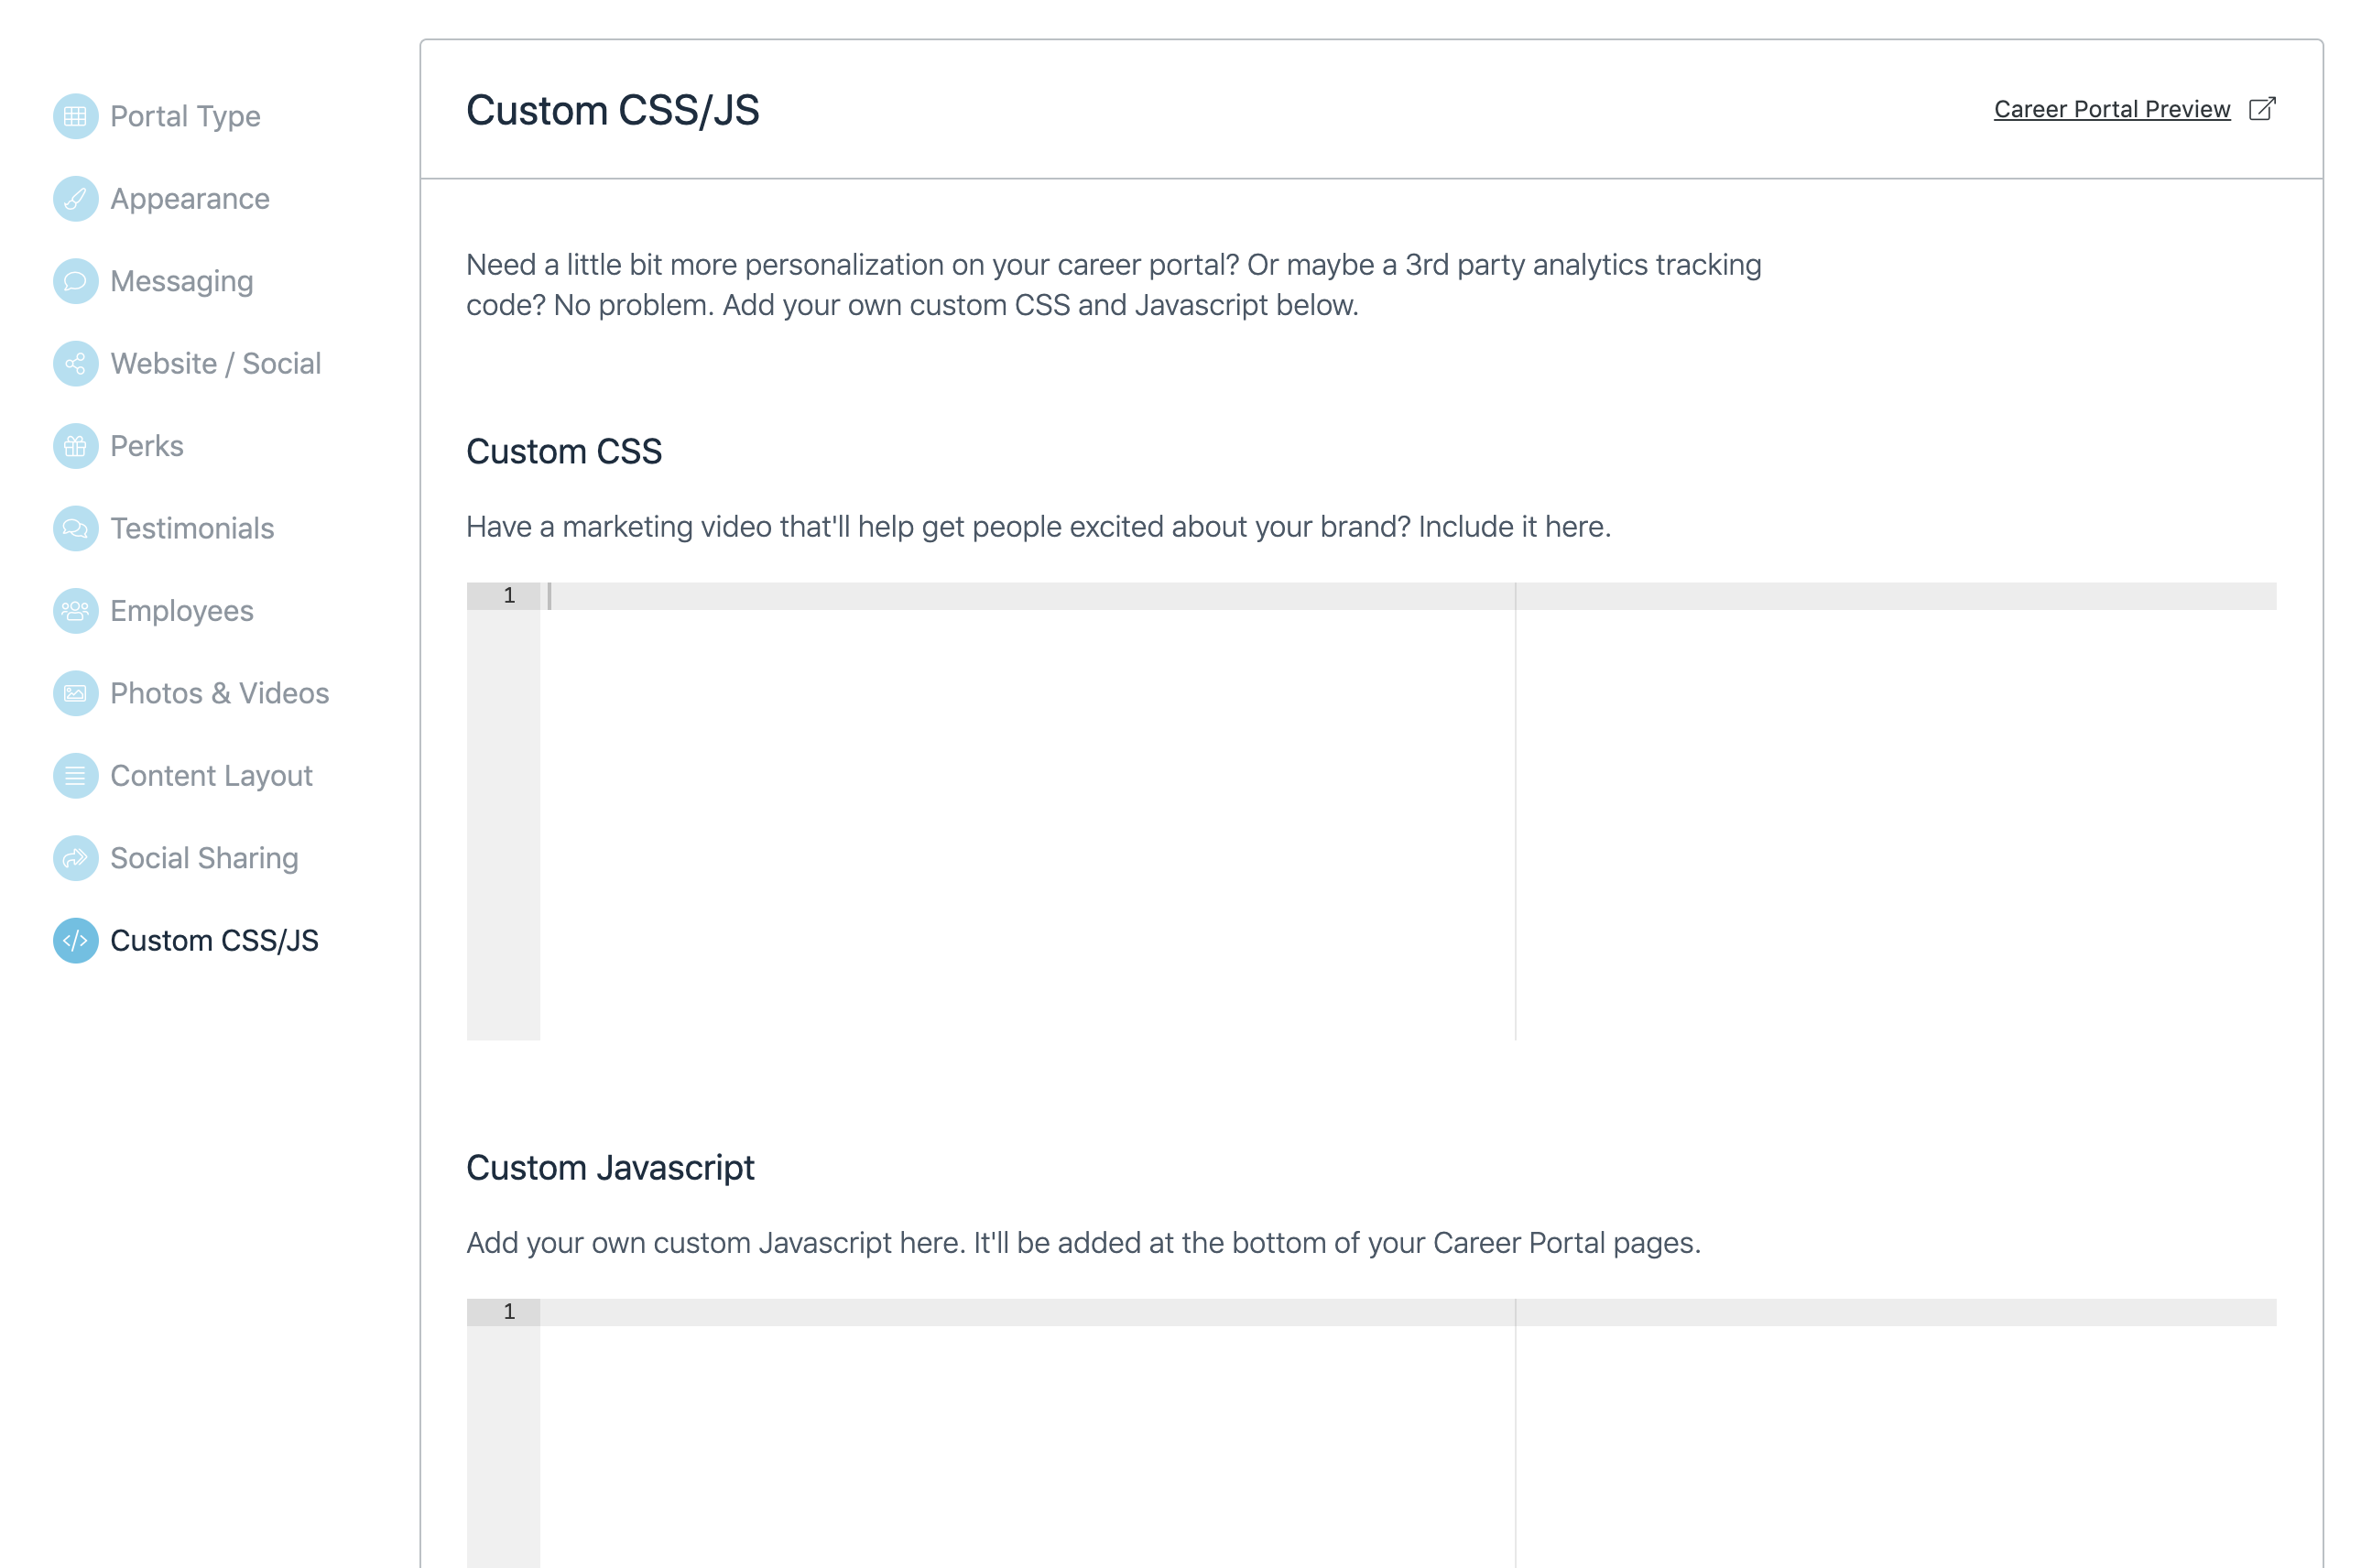Open the Career Portal Preview link
Screen dimensions: 2372x1568
click(x=2112, y=109)
